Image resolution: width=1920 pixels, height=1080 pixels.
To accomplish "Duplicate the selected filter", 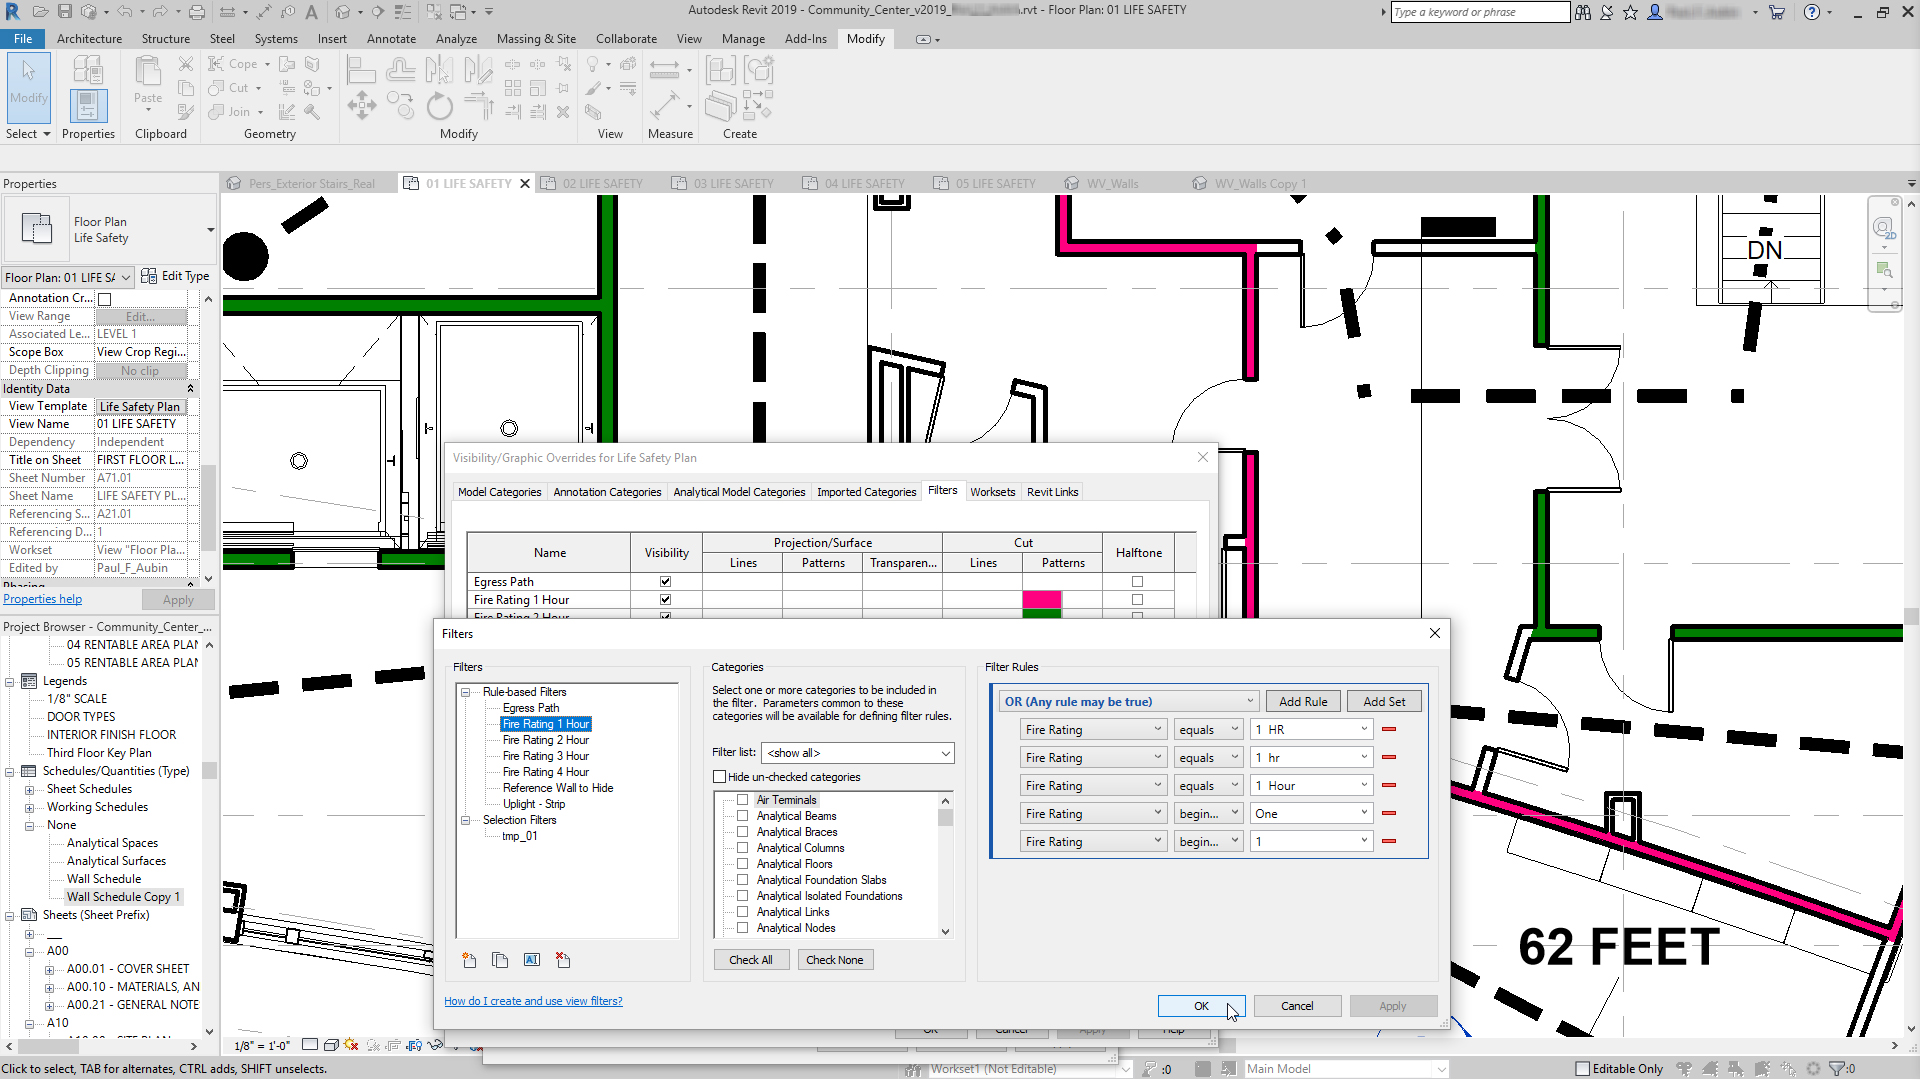I will 500,960.
